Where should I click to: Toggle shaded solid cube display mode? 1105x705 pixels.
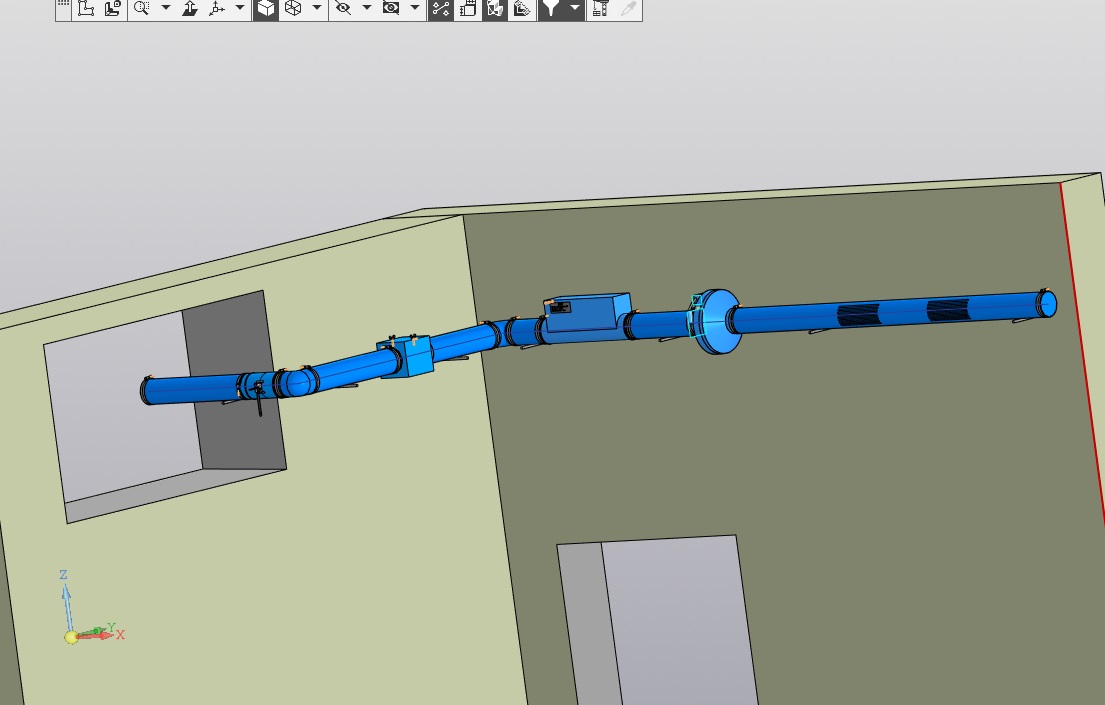[266, 8]
